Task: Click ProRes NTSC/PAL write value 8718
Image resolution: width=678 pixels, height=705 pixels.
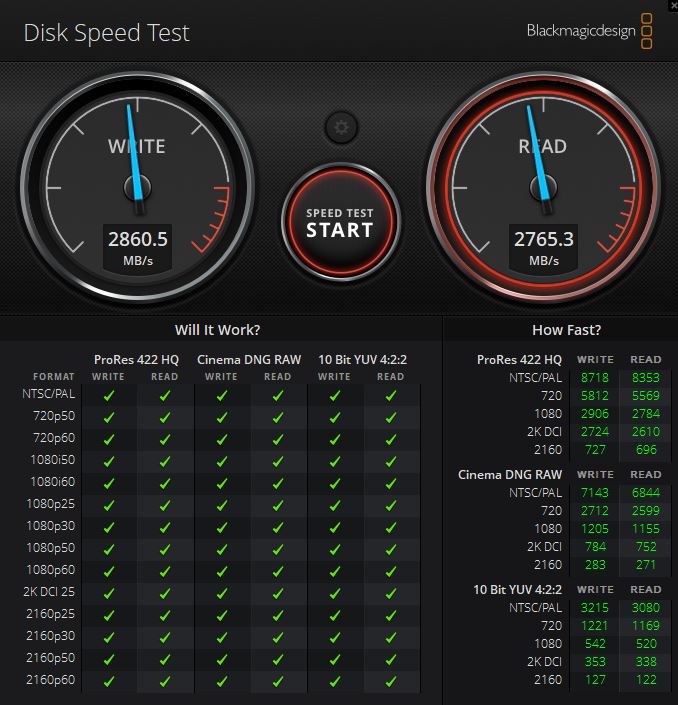Action: [594, 378]
